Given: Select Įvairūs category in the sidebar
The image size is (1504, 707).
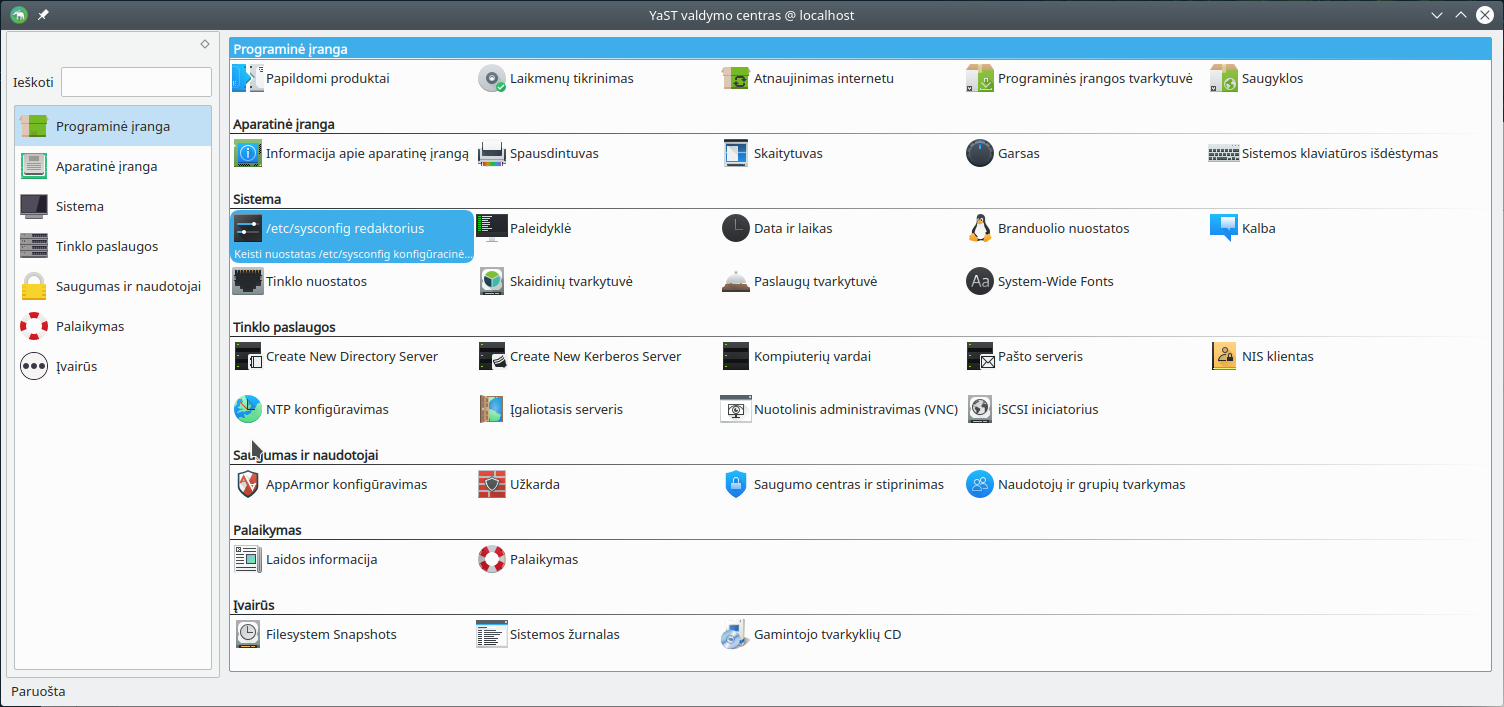Looking at the screenshot, I should (x=76, y=367).
